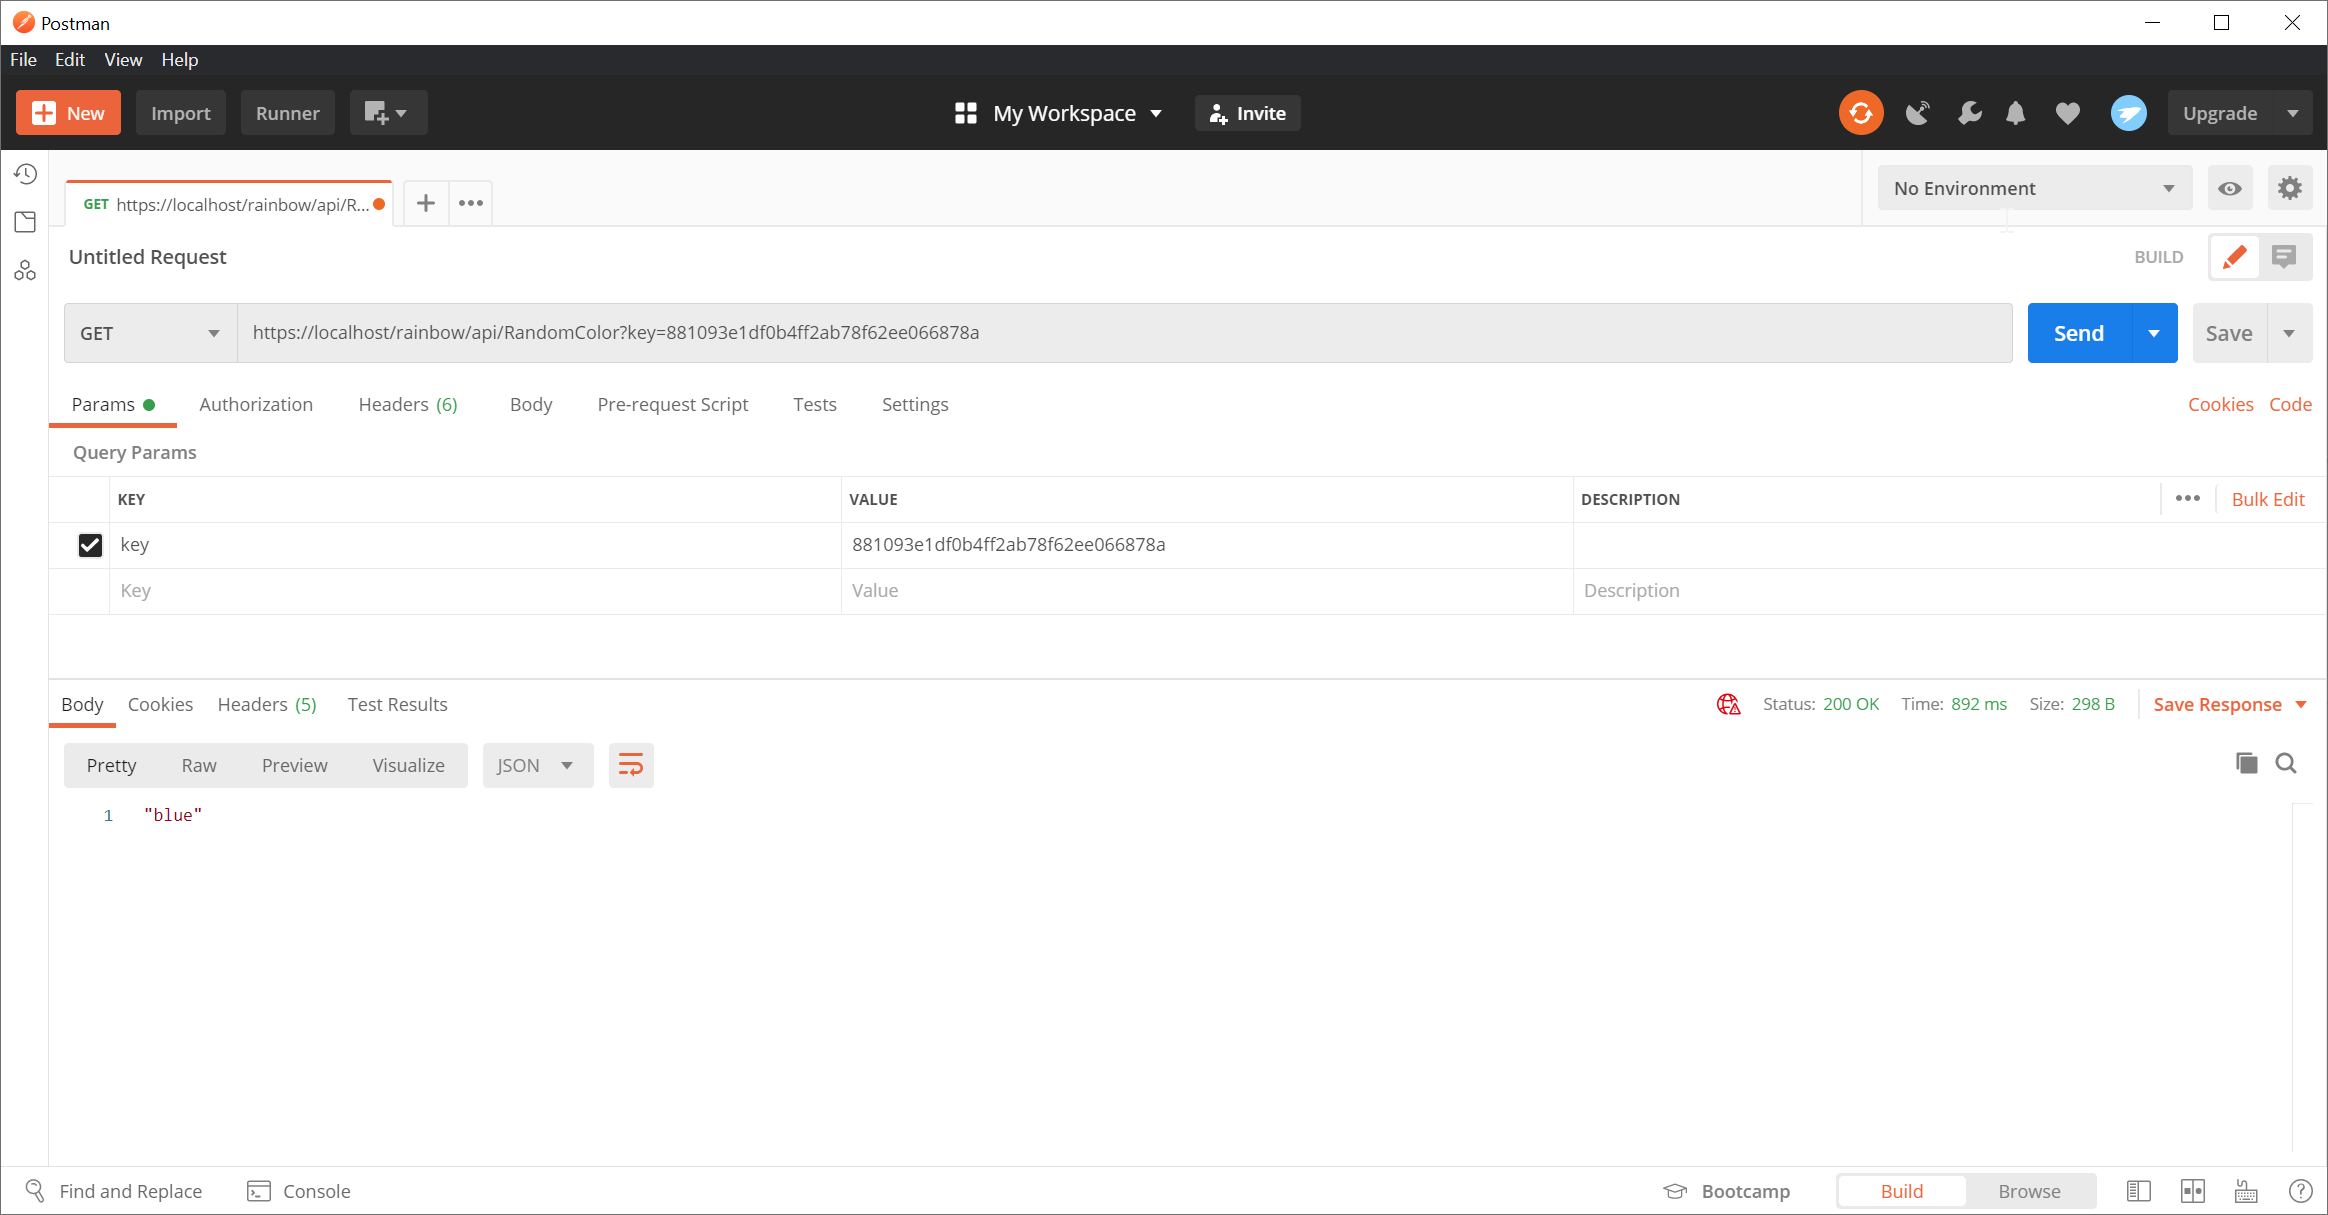Open the Collections sidebar icon

point(25,222)
